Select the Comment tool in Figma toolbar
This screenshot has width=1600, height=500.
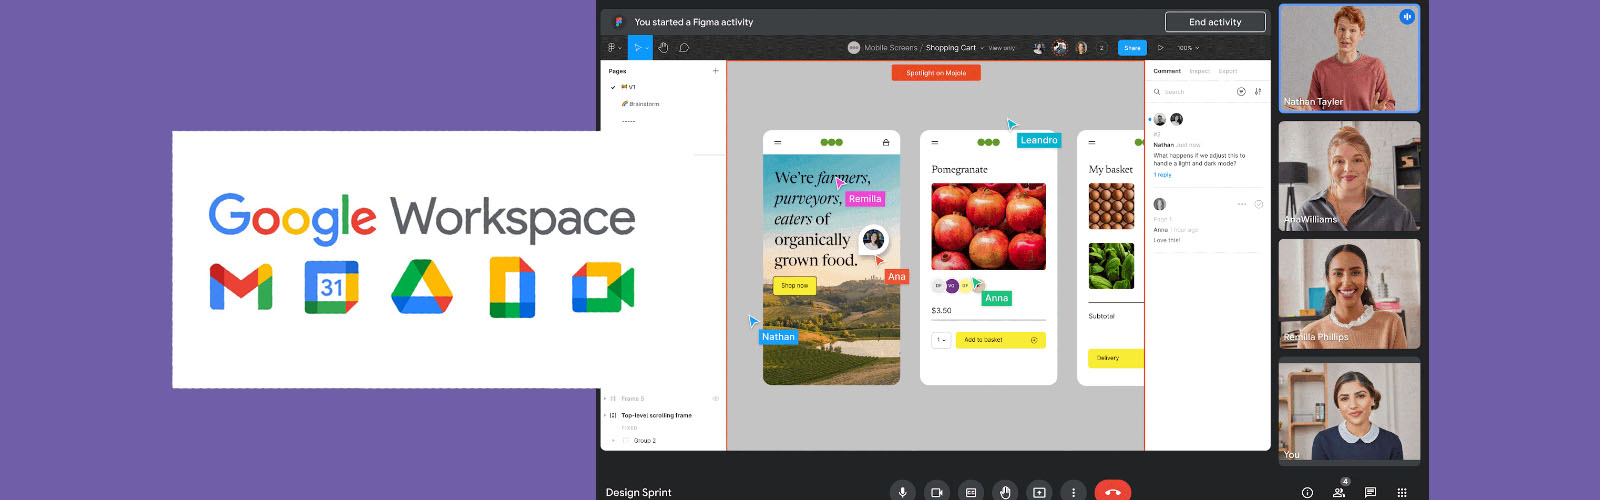[x=684, y=48]
